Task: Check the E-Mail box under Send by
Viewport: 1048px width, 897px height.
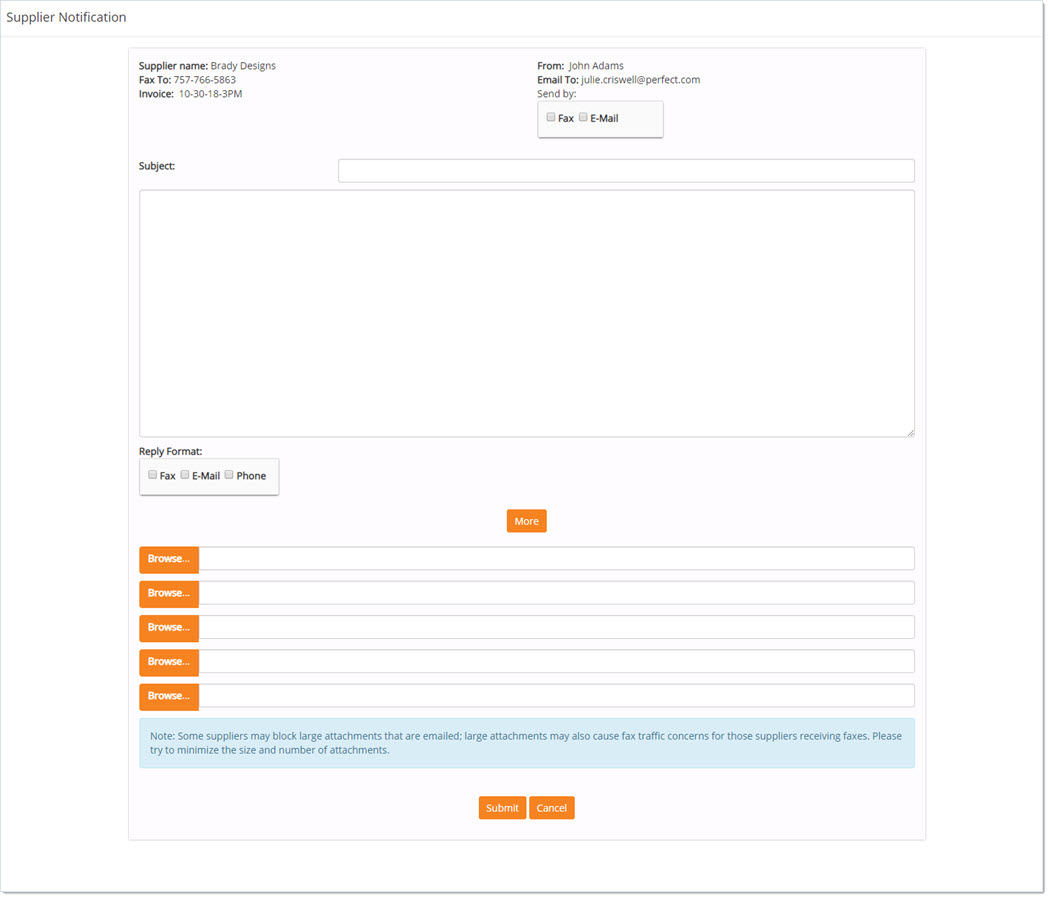Action: pos(583,117)
